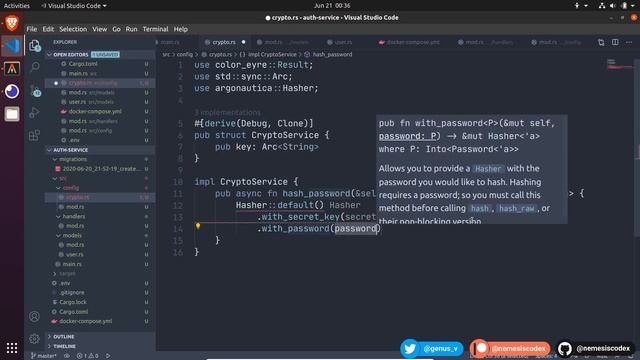Viewport: 640px width, 360px height.
Task: Click the errors and warnings count in the status bar
Action: tap(88, 356)
